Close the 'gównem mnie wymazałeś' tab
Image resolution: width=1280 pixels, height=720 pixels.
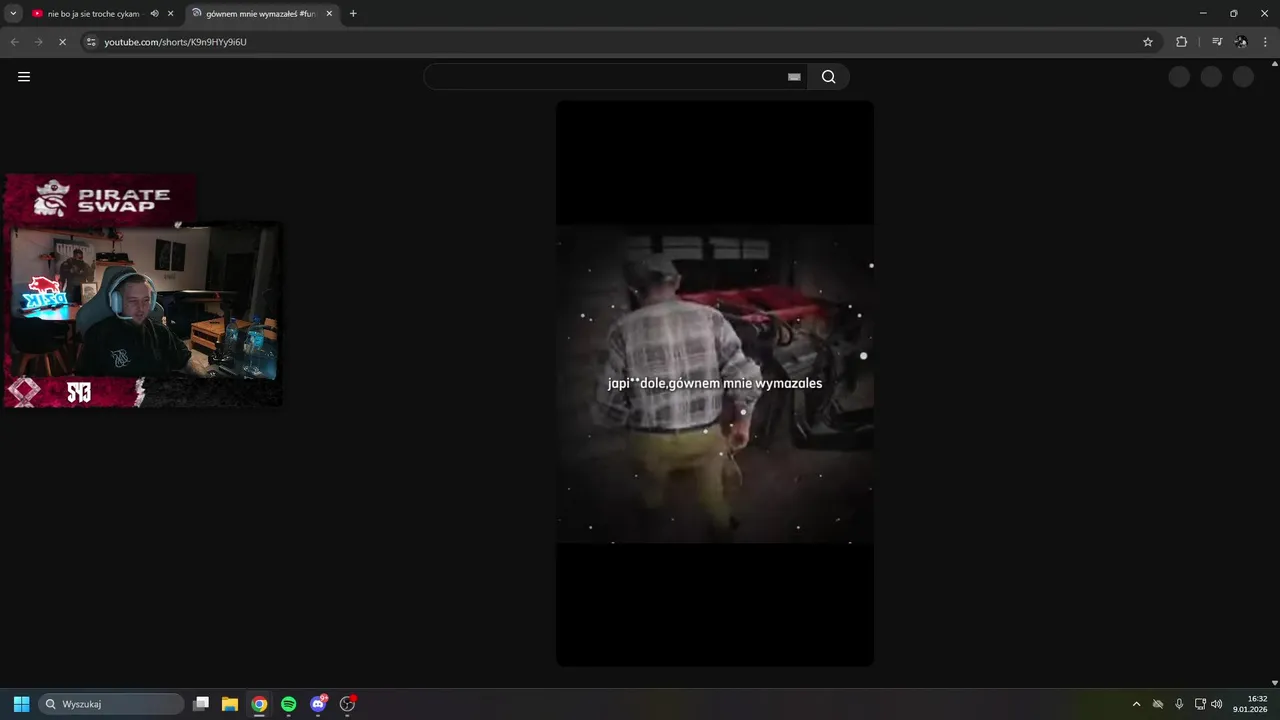[x=329, y=14]
